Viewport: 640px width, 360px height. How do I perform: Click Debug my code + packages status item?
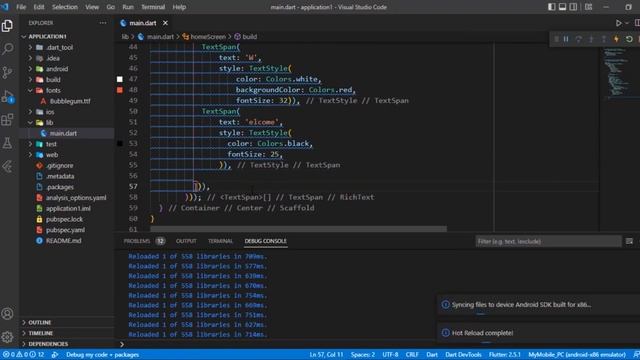tap(102, 355)
